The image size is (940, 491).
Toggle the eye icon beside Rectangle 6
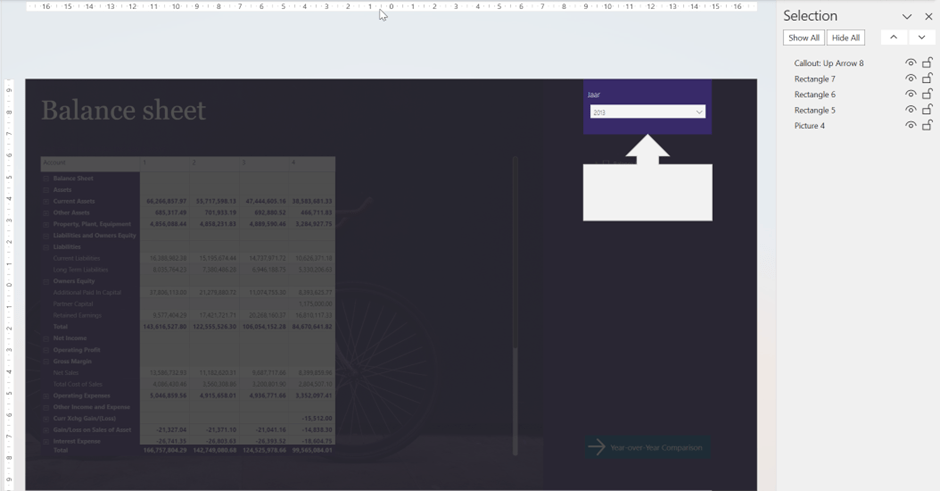(x=910, y=94)
